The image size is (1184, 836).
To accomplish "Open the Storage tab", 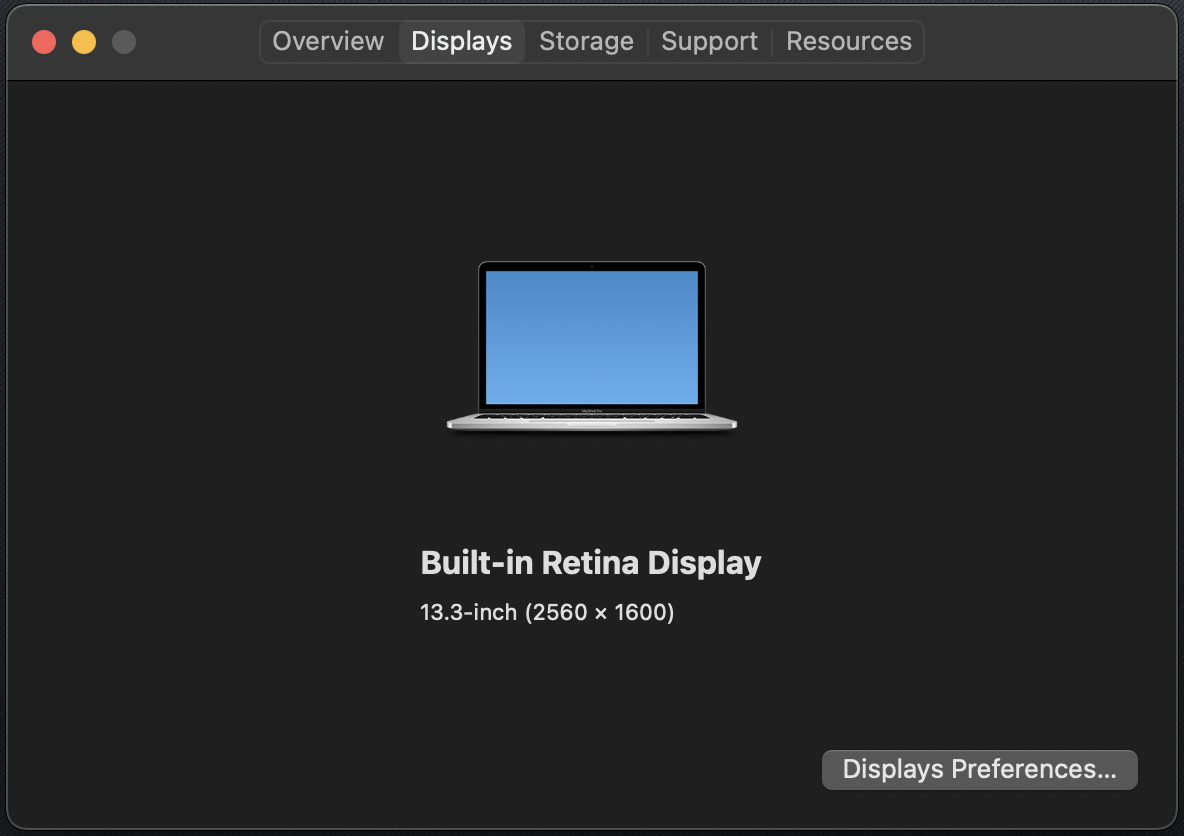I will point(586,42).
